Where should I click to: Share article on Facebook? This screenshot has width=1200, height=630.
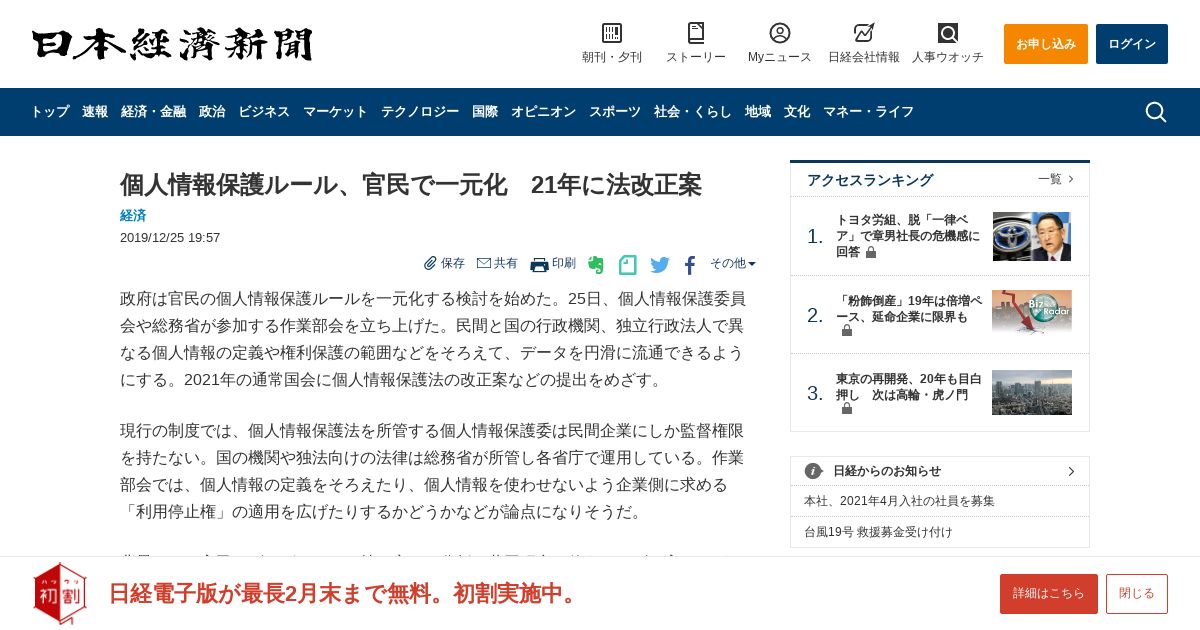point(690,265)
